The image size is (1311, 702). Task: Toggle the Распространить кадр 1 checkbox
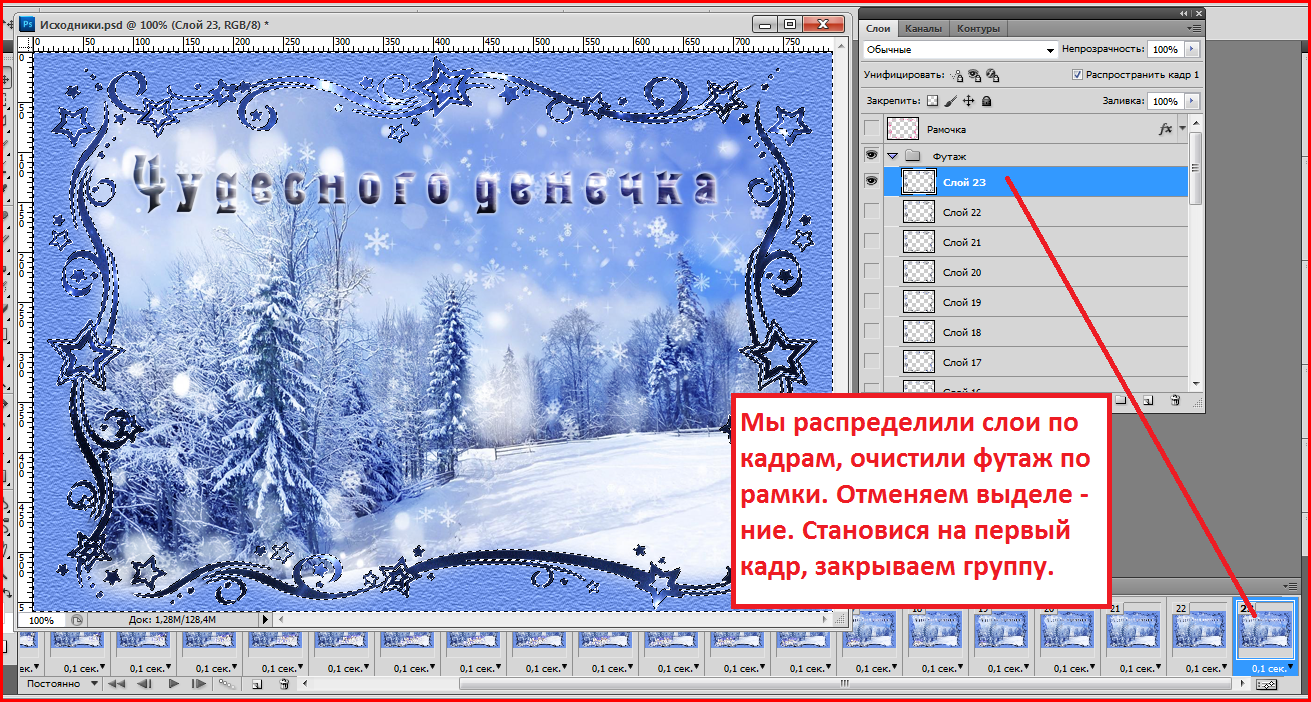click(1076, 75)
